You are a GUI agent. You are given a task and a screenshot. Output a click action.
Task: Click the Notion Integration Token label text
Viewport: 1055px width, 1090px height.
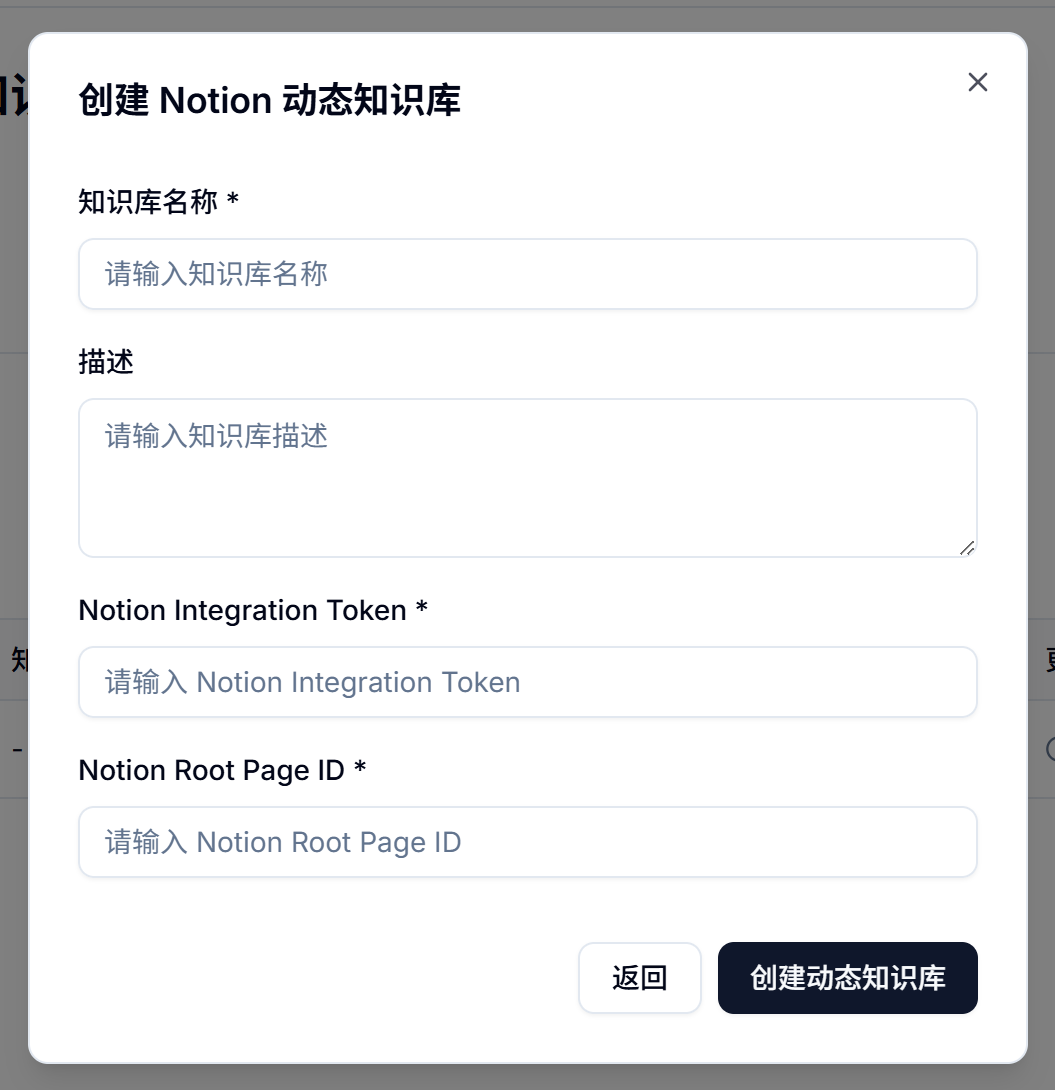pyautogui.click(x=240, y=610)
